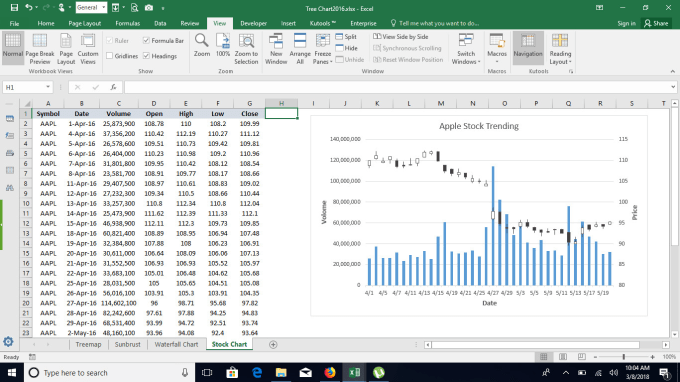The width and height of the screenshot is (680, 382).
Task: Open Custom Views dialog
Action: click(88, 49)
